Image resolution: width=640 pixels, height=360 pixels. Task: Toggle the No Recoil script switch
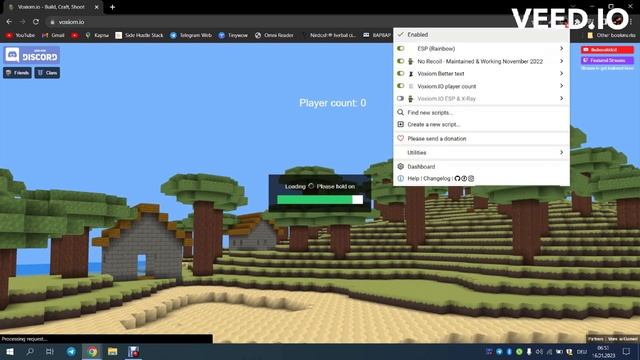400,61
